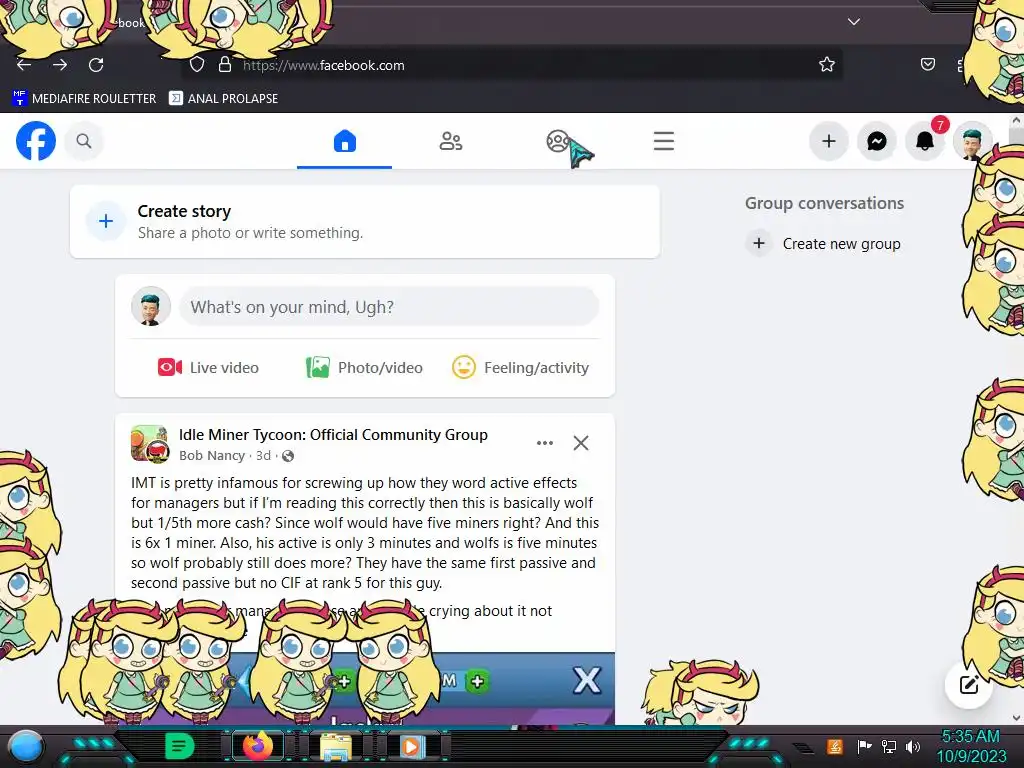
Task: Open File Explorer from taskbar
Action: point(336,746)
